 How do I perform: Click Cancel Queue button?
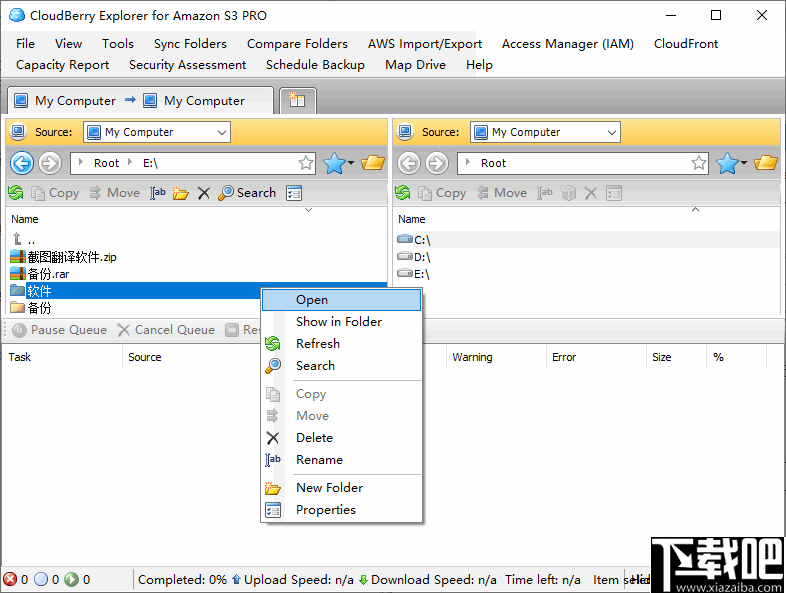[166, 330]
